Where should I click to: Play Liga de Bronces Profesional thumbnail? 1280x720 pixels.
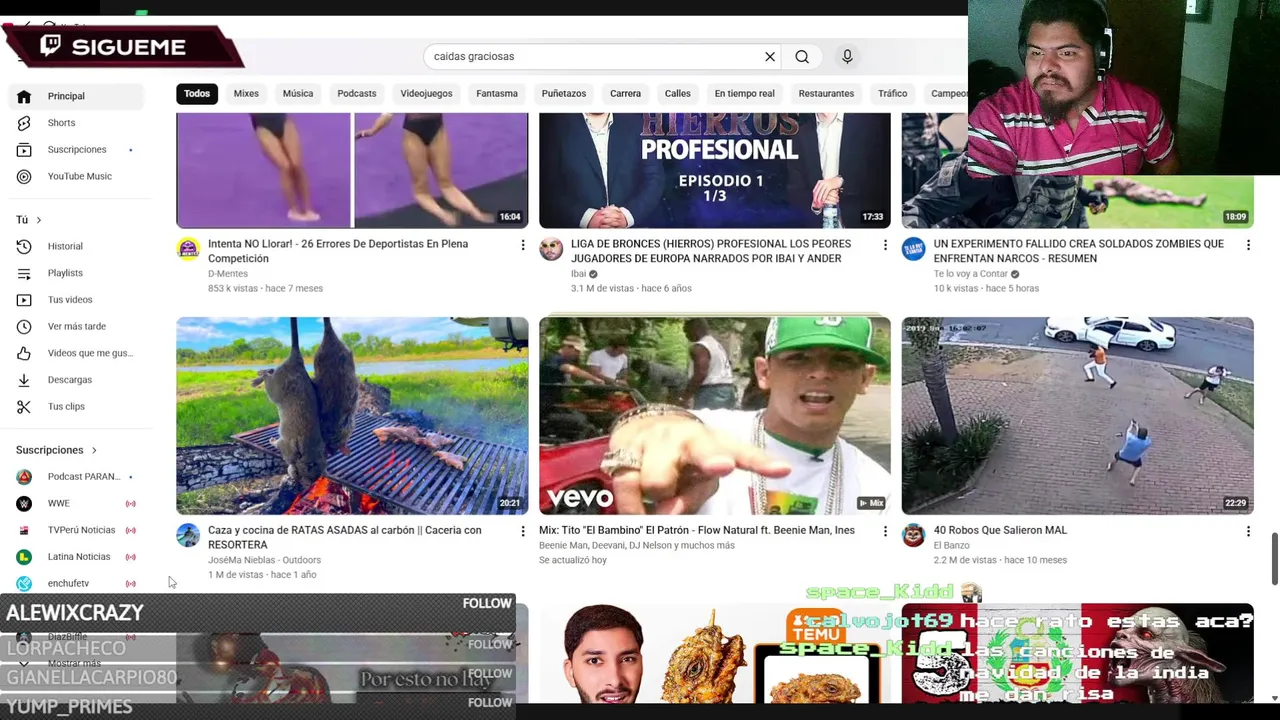click(715, 170)
